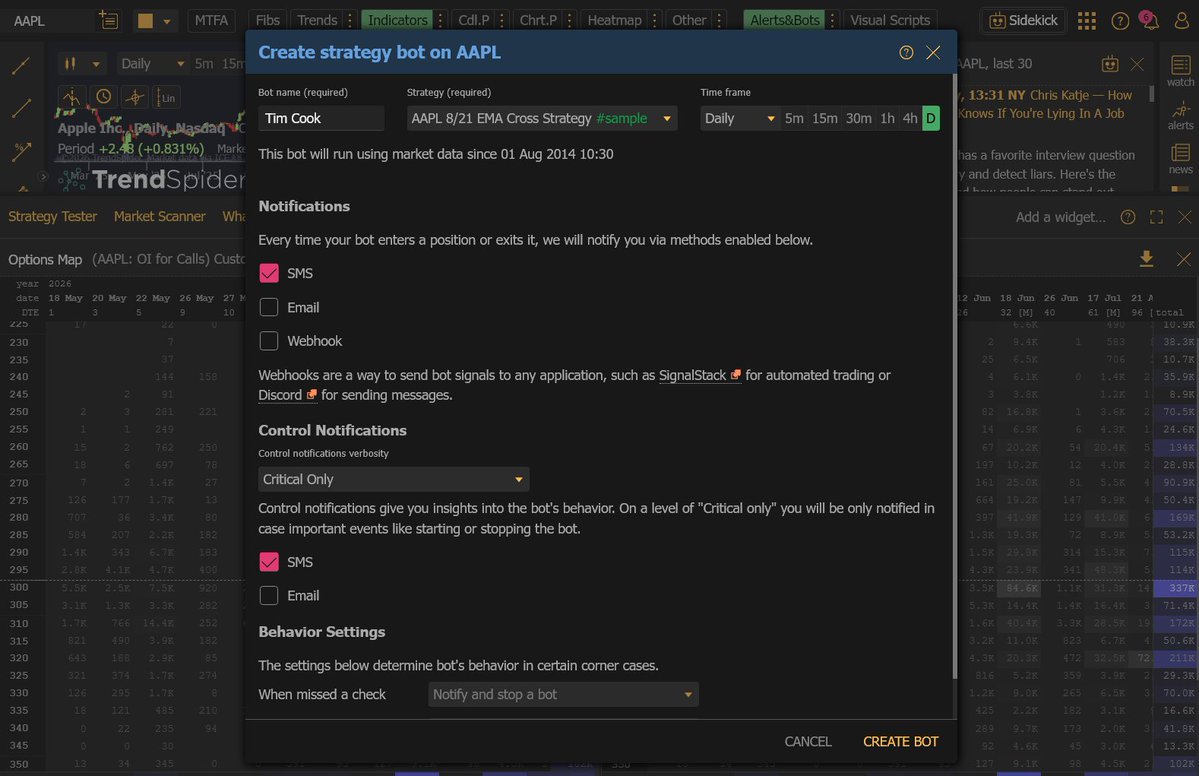Click the add-to-watchlist icon beside AAPL symbol

pyautogui.click(x=109, y=21)
